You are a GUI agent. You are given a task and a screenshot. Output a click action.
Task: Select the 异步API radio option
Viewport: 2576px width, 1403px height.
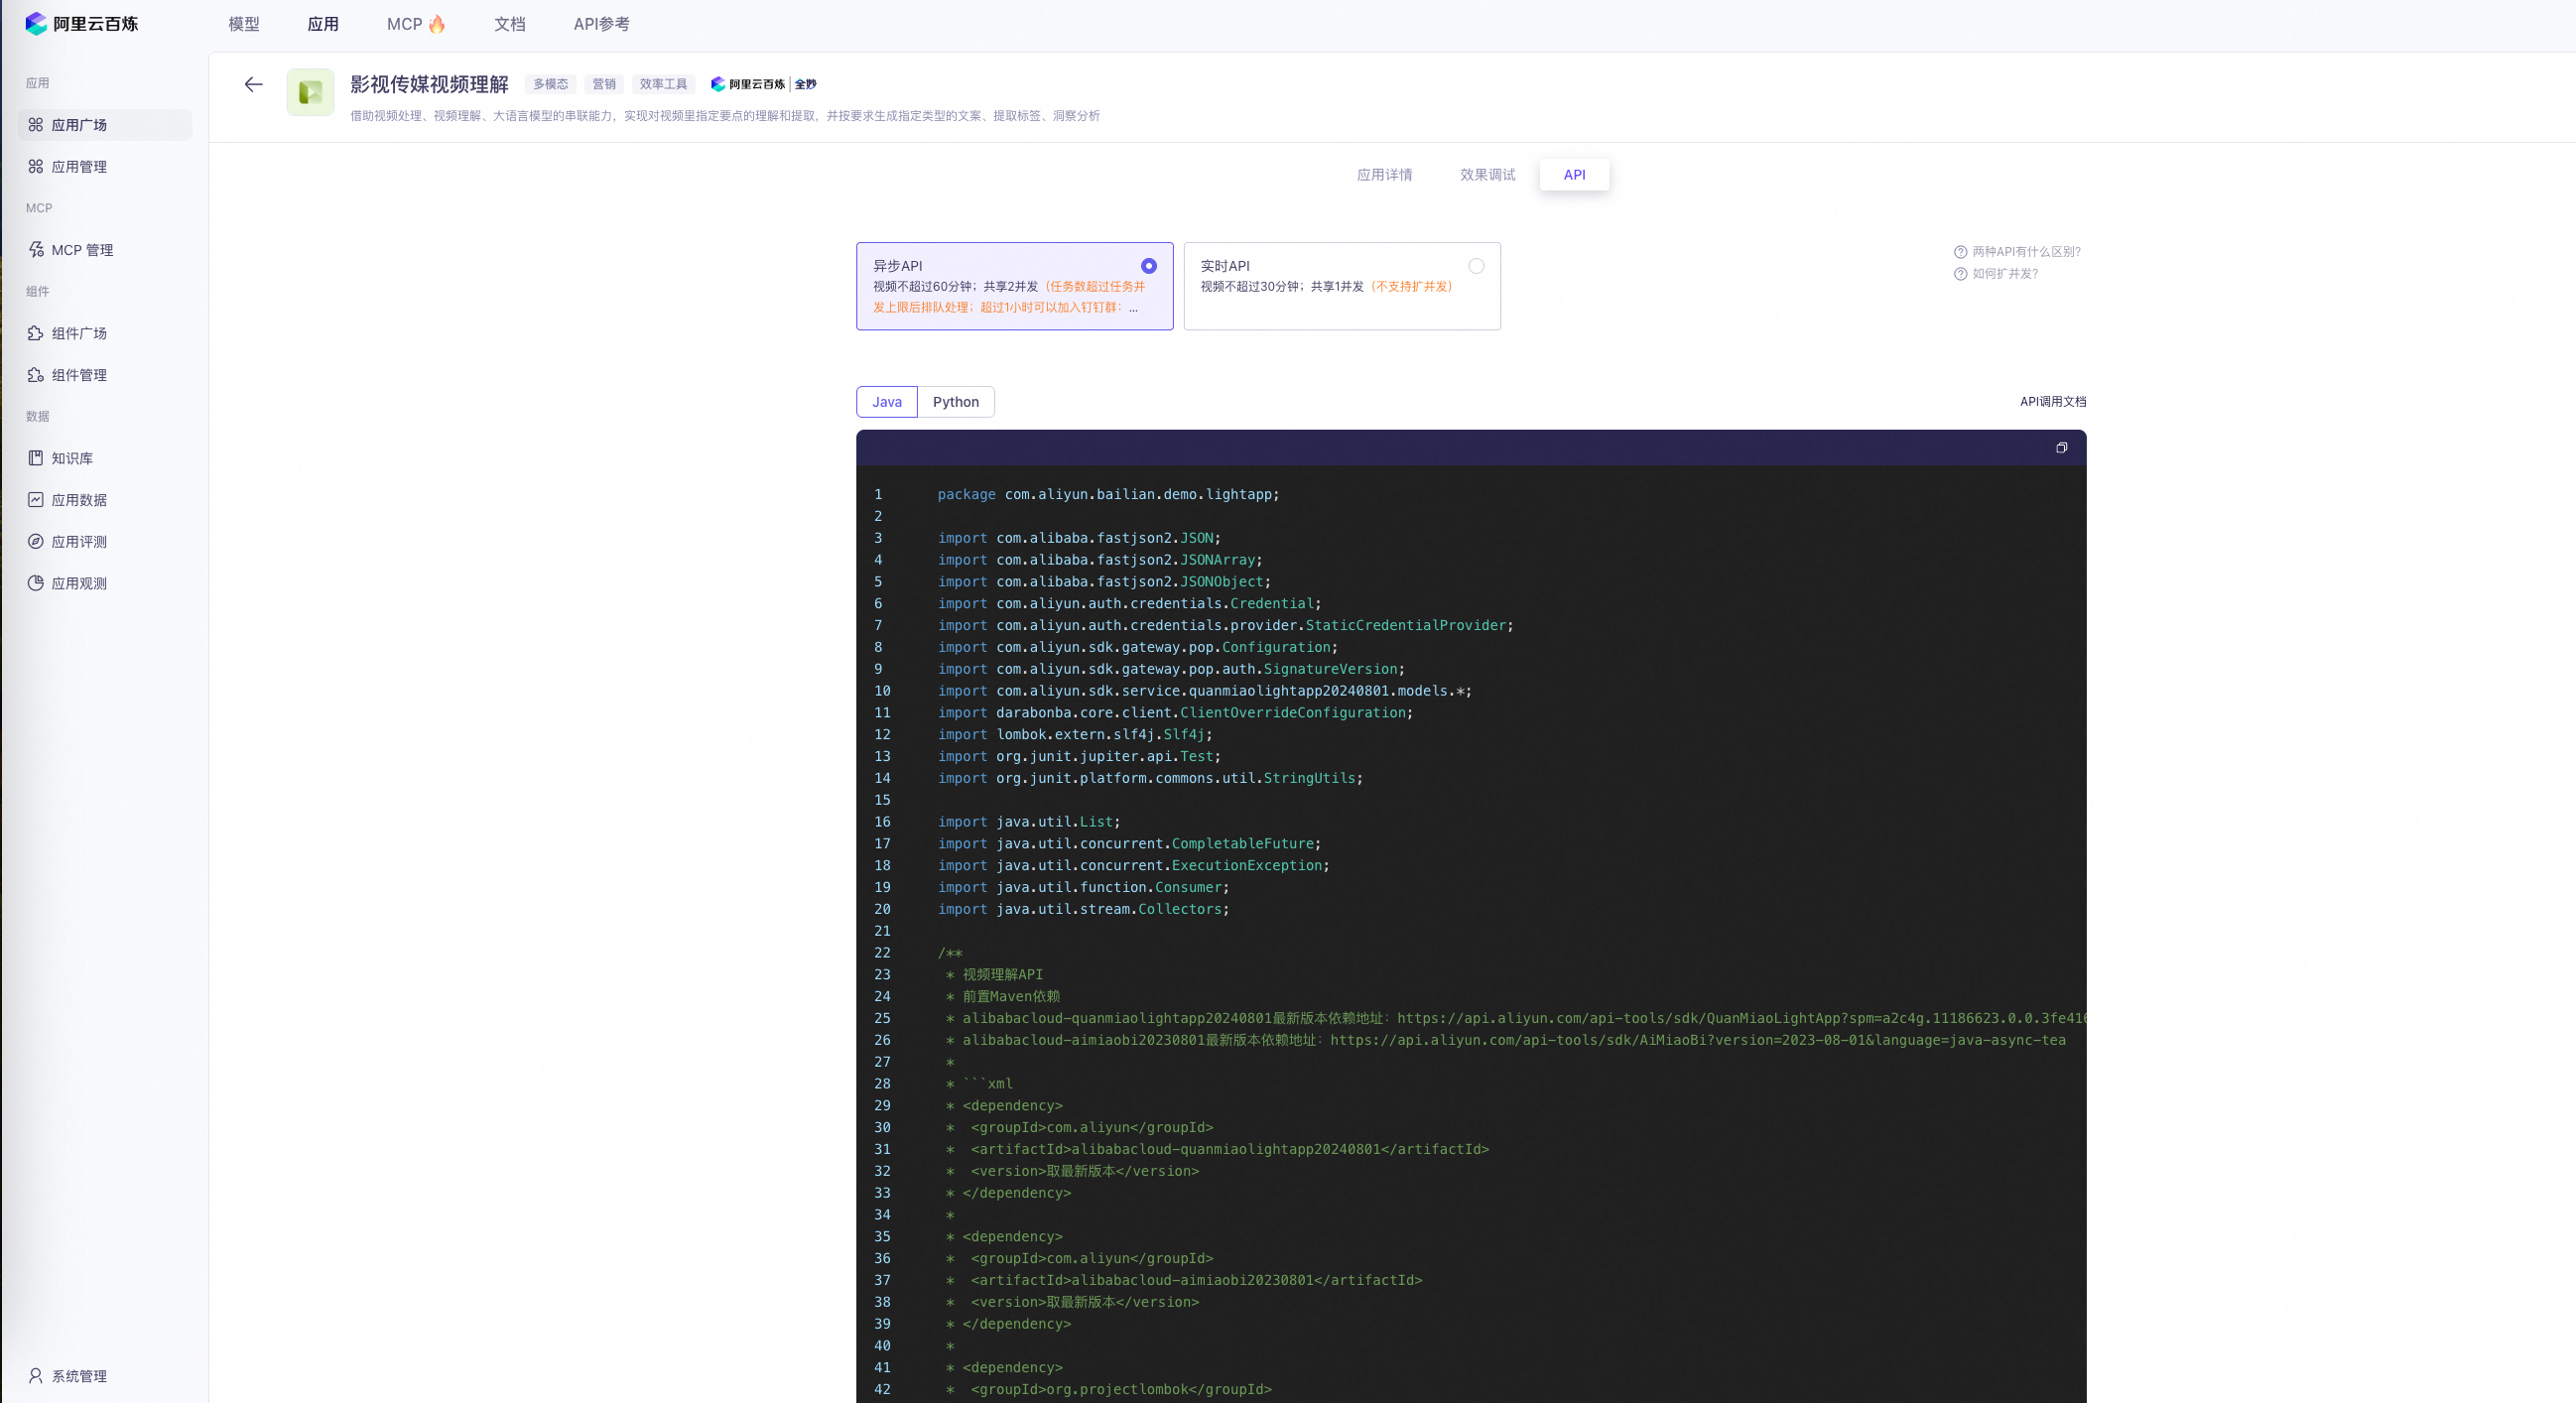tap(1148, 266)
